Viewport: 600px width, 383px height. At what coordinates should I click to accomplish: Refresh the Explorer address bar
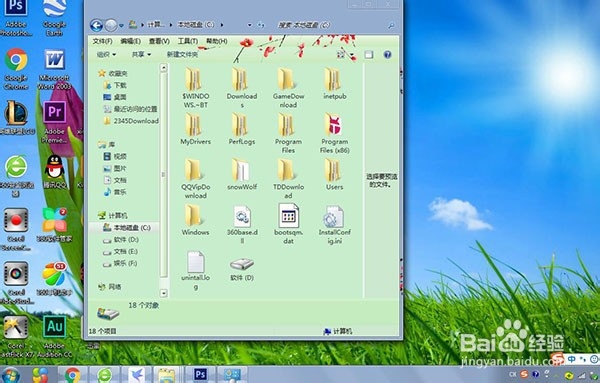[261, 25]
